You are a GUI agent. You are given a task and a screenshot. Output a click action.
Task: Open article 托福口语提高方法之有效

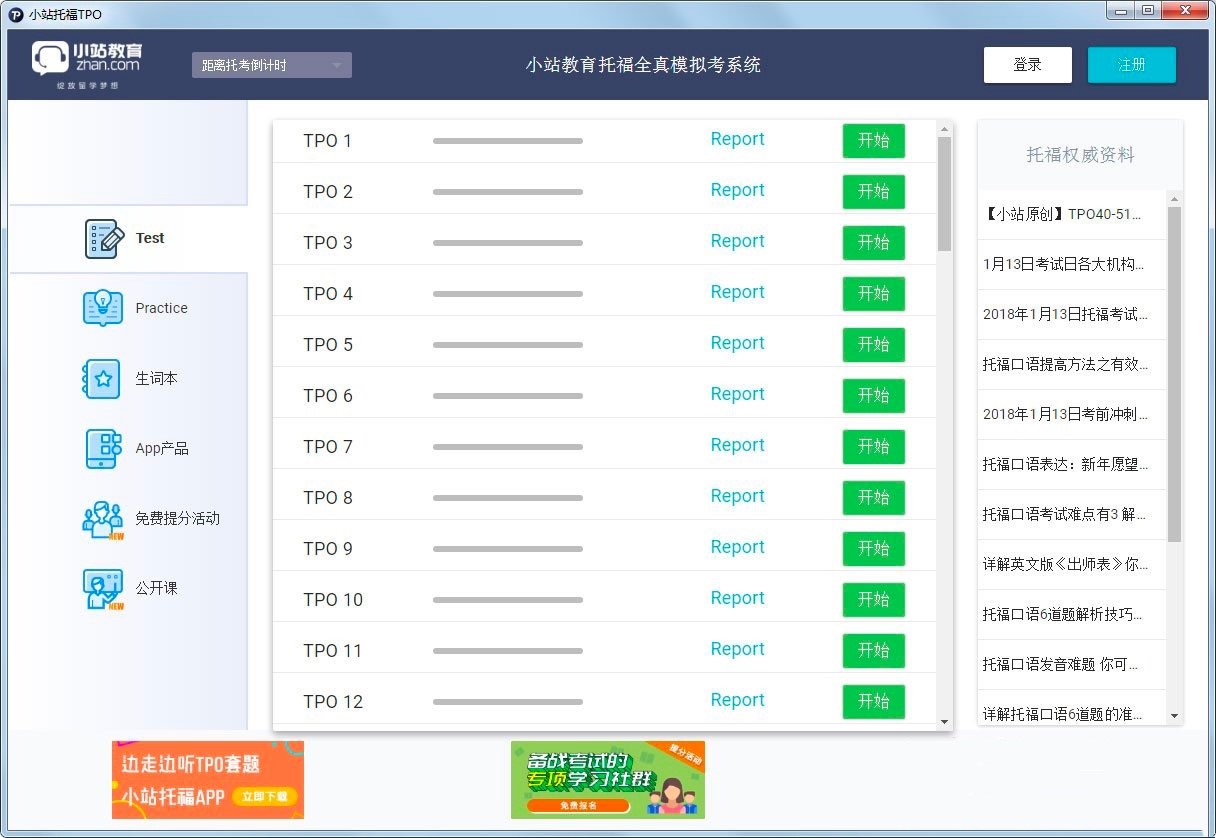click(x=1065, y=365)
